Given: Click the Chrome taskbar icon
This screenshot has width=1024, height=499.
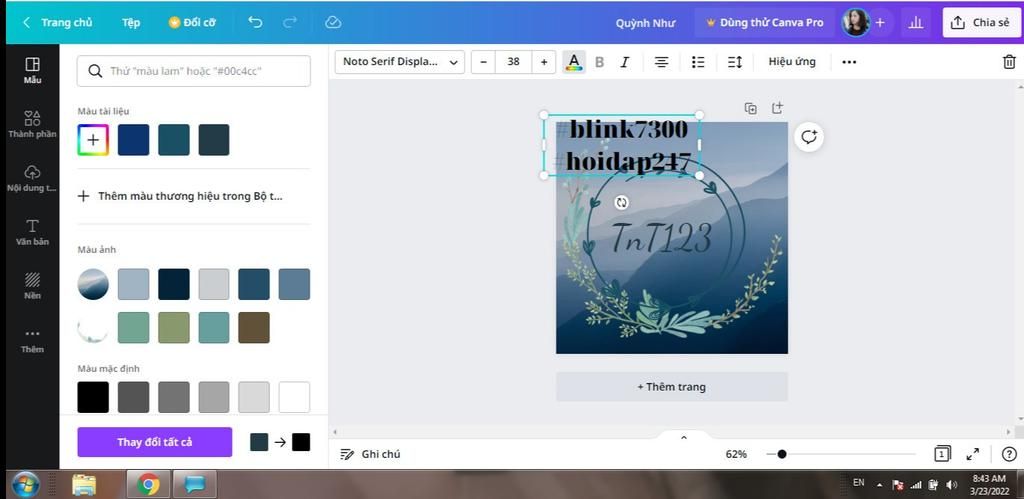Looking at the screenshot, I should tap(148, 485).
